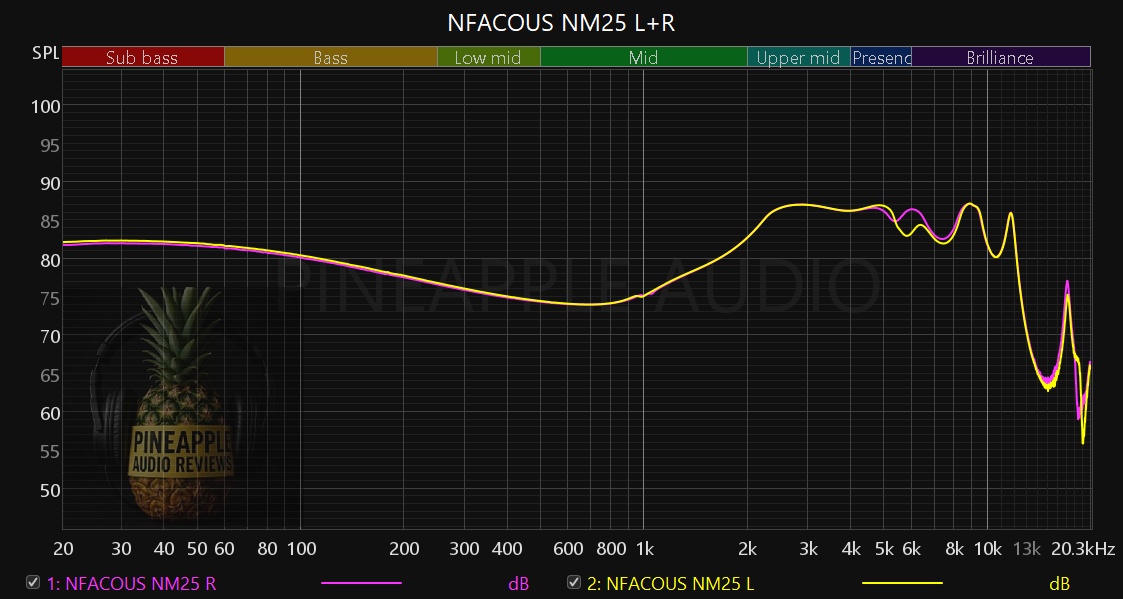1123x599 pixels.
Task: Select the "Presence" band segment
Action: click(x=882, y=58)
